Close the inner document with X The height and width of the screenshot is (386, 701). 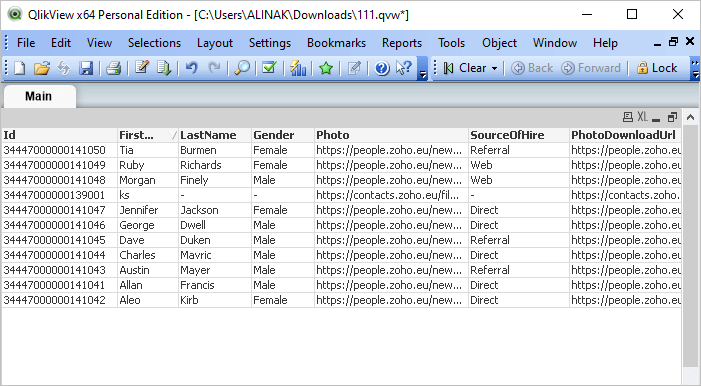click(x=690, y=42)
